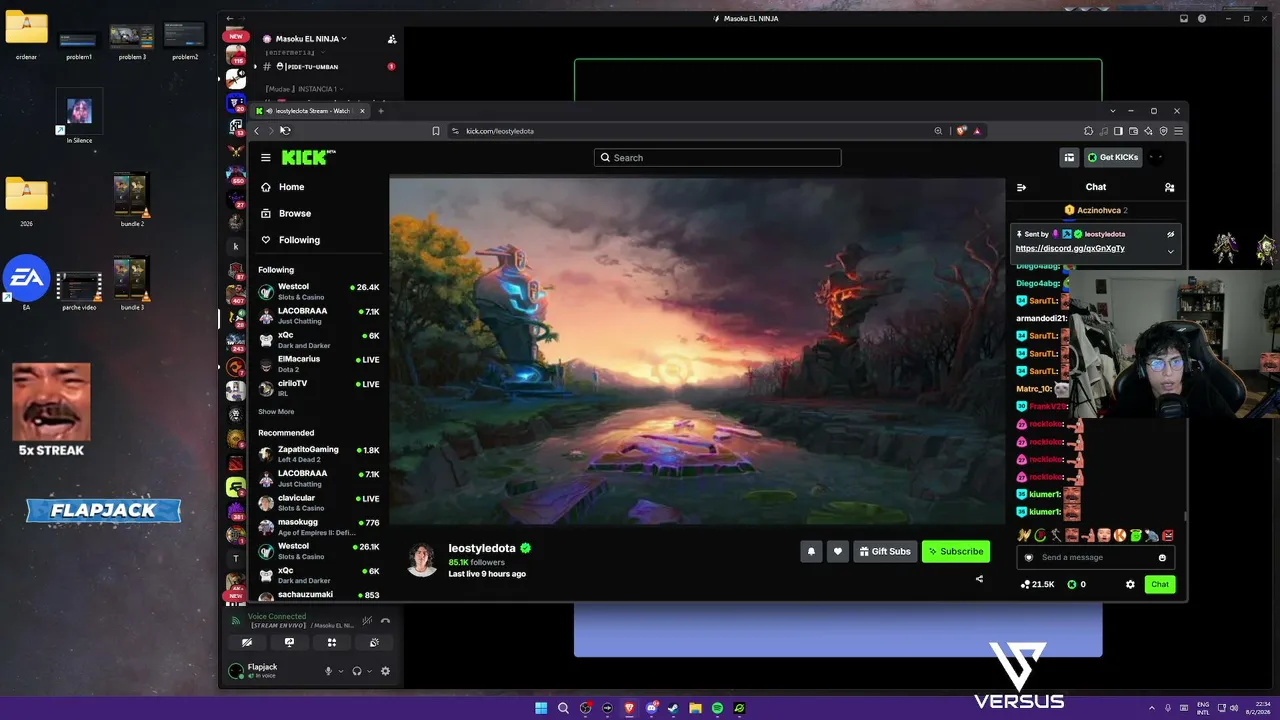Open Discord activities button
The image size is (1280, 720).
click(x=332, y=643)
